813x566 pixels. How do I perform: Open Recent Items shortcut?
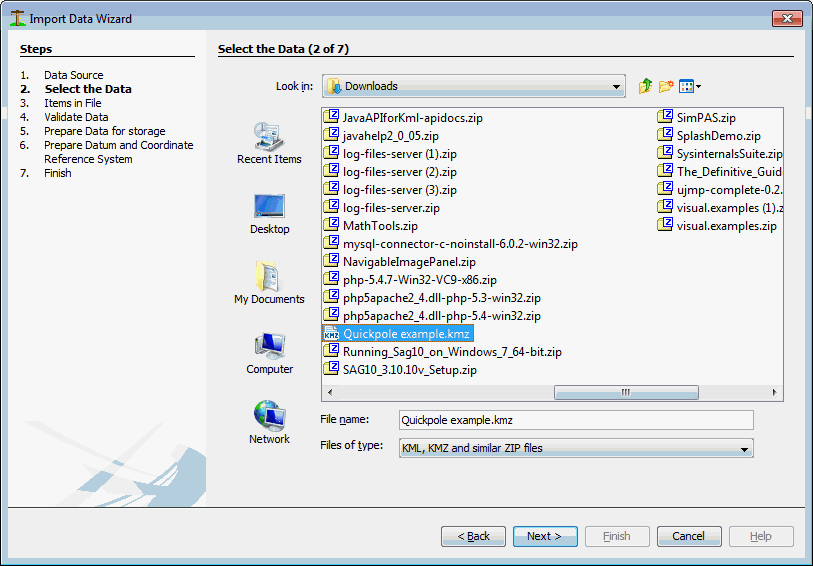point(269,144)
